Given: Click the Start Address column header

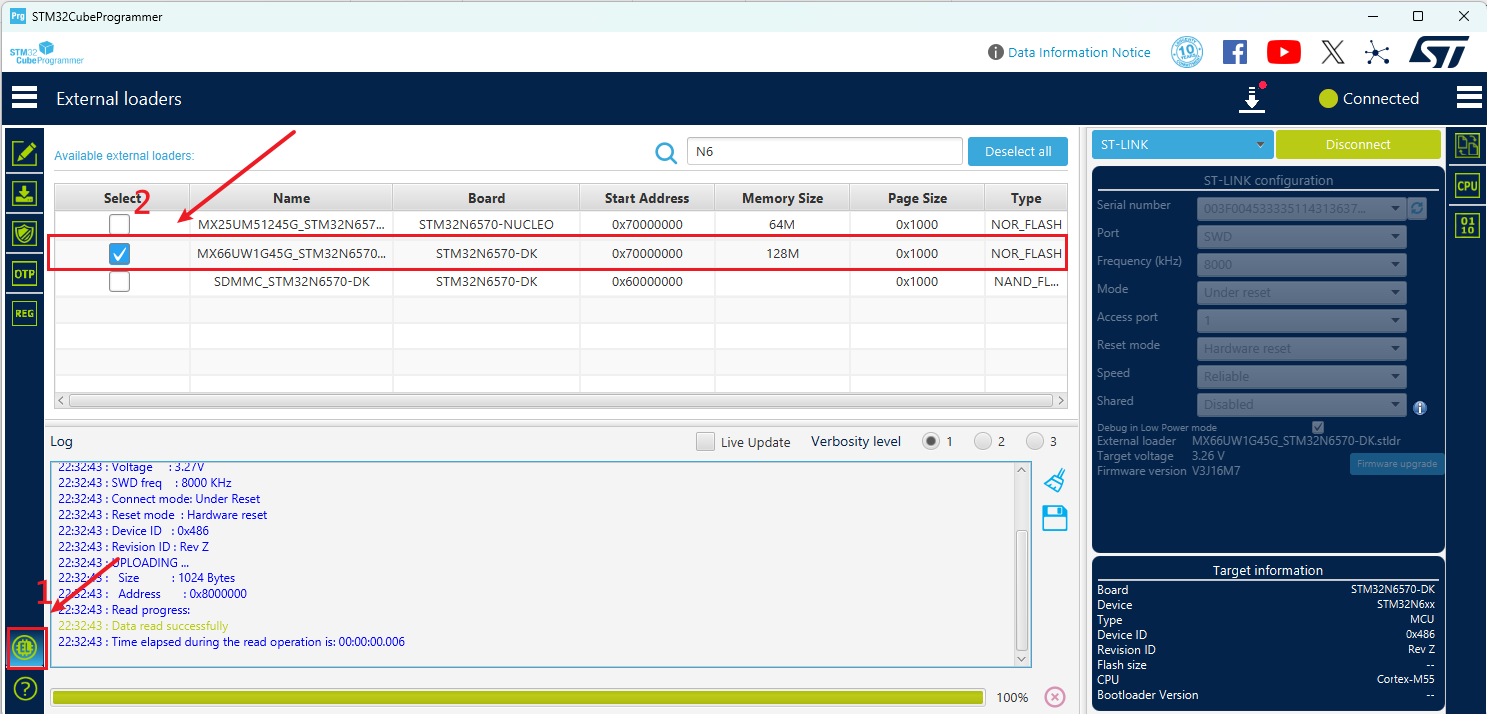Looking at the screenshot, I should pyautogui.click(x=647, y=198).
